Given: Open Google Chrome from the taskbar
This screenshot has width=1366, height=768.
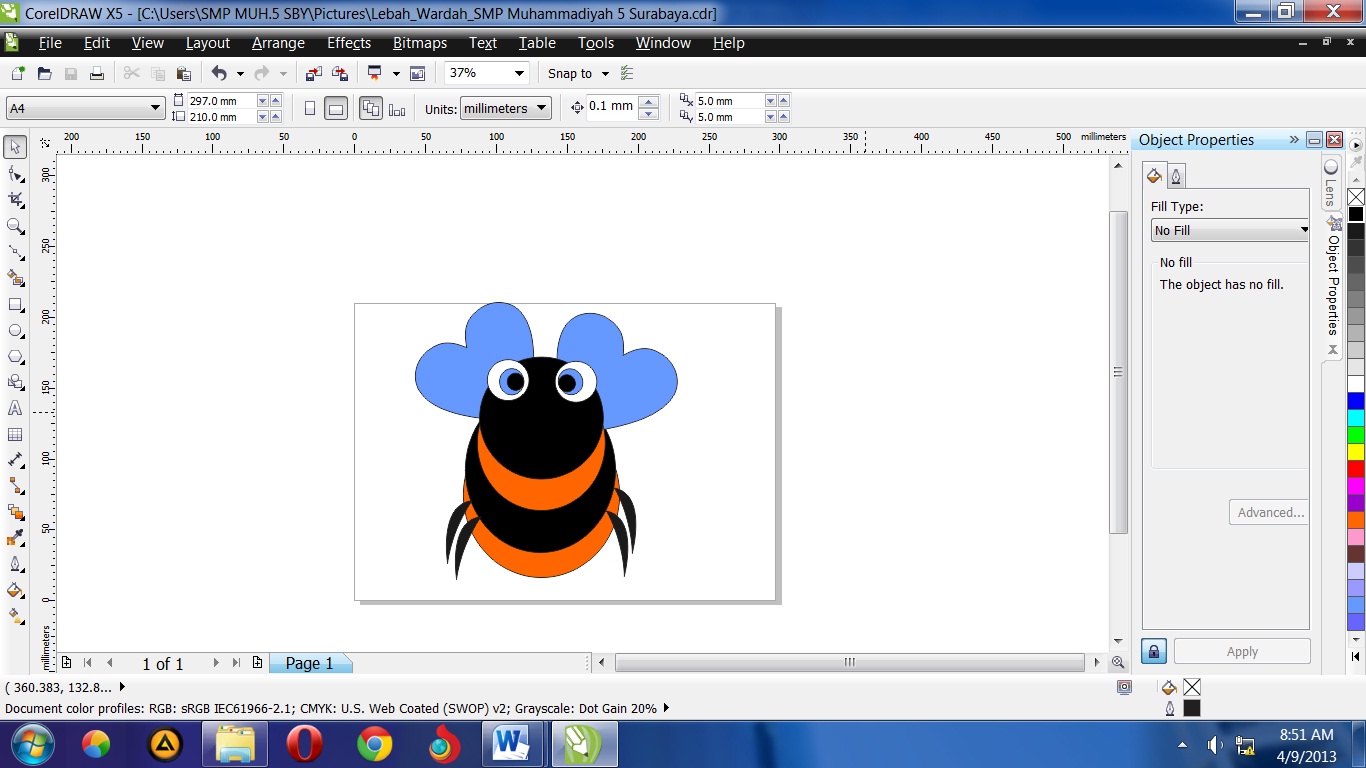Looking at the screenshot, I should point(374,745).
